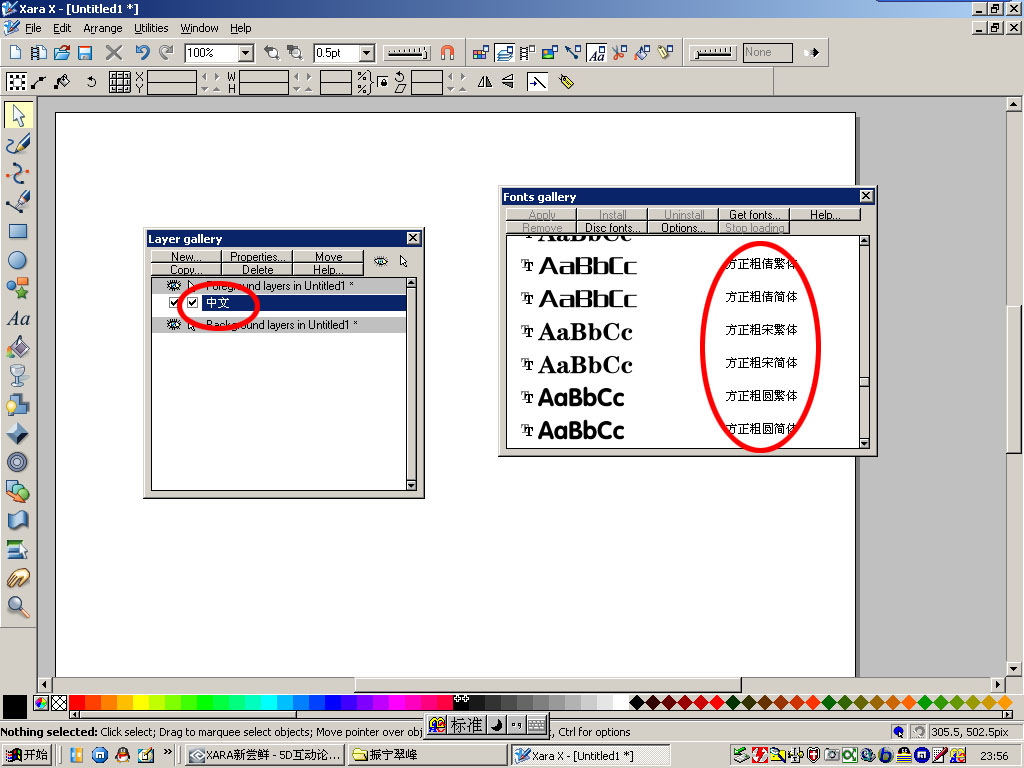Pick the red swatch on the colour line
1024x768 pixels.
[76, 702]
